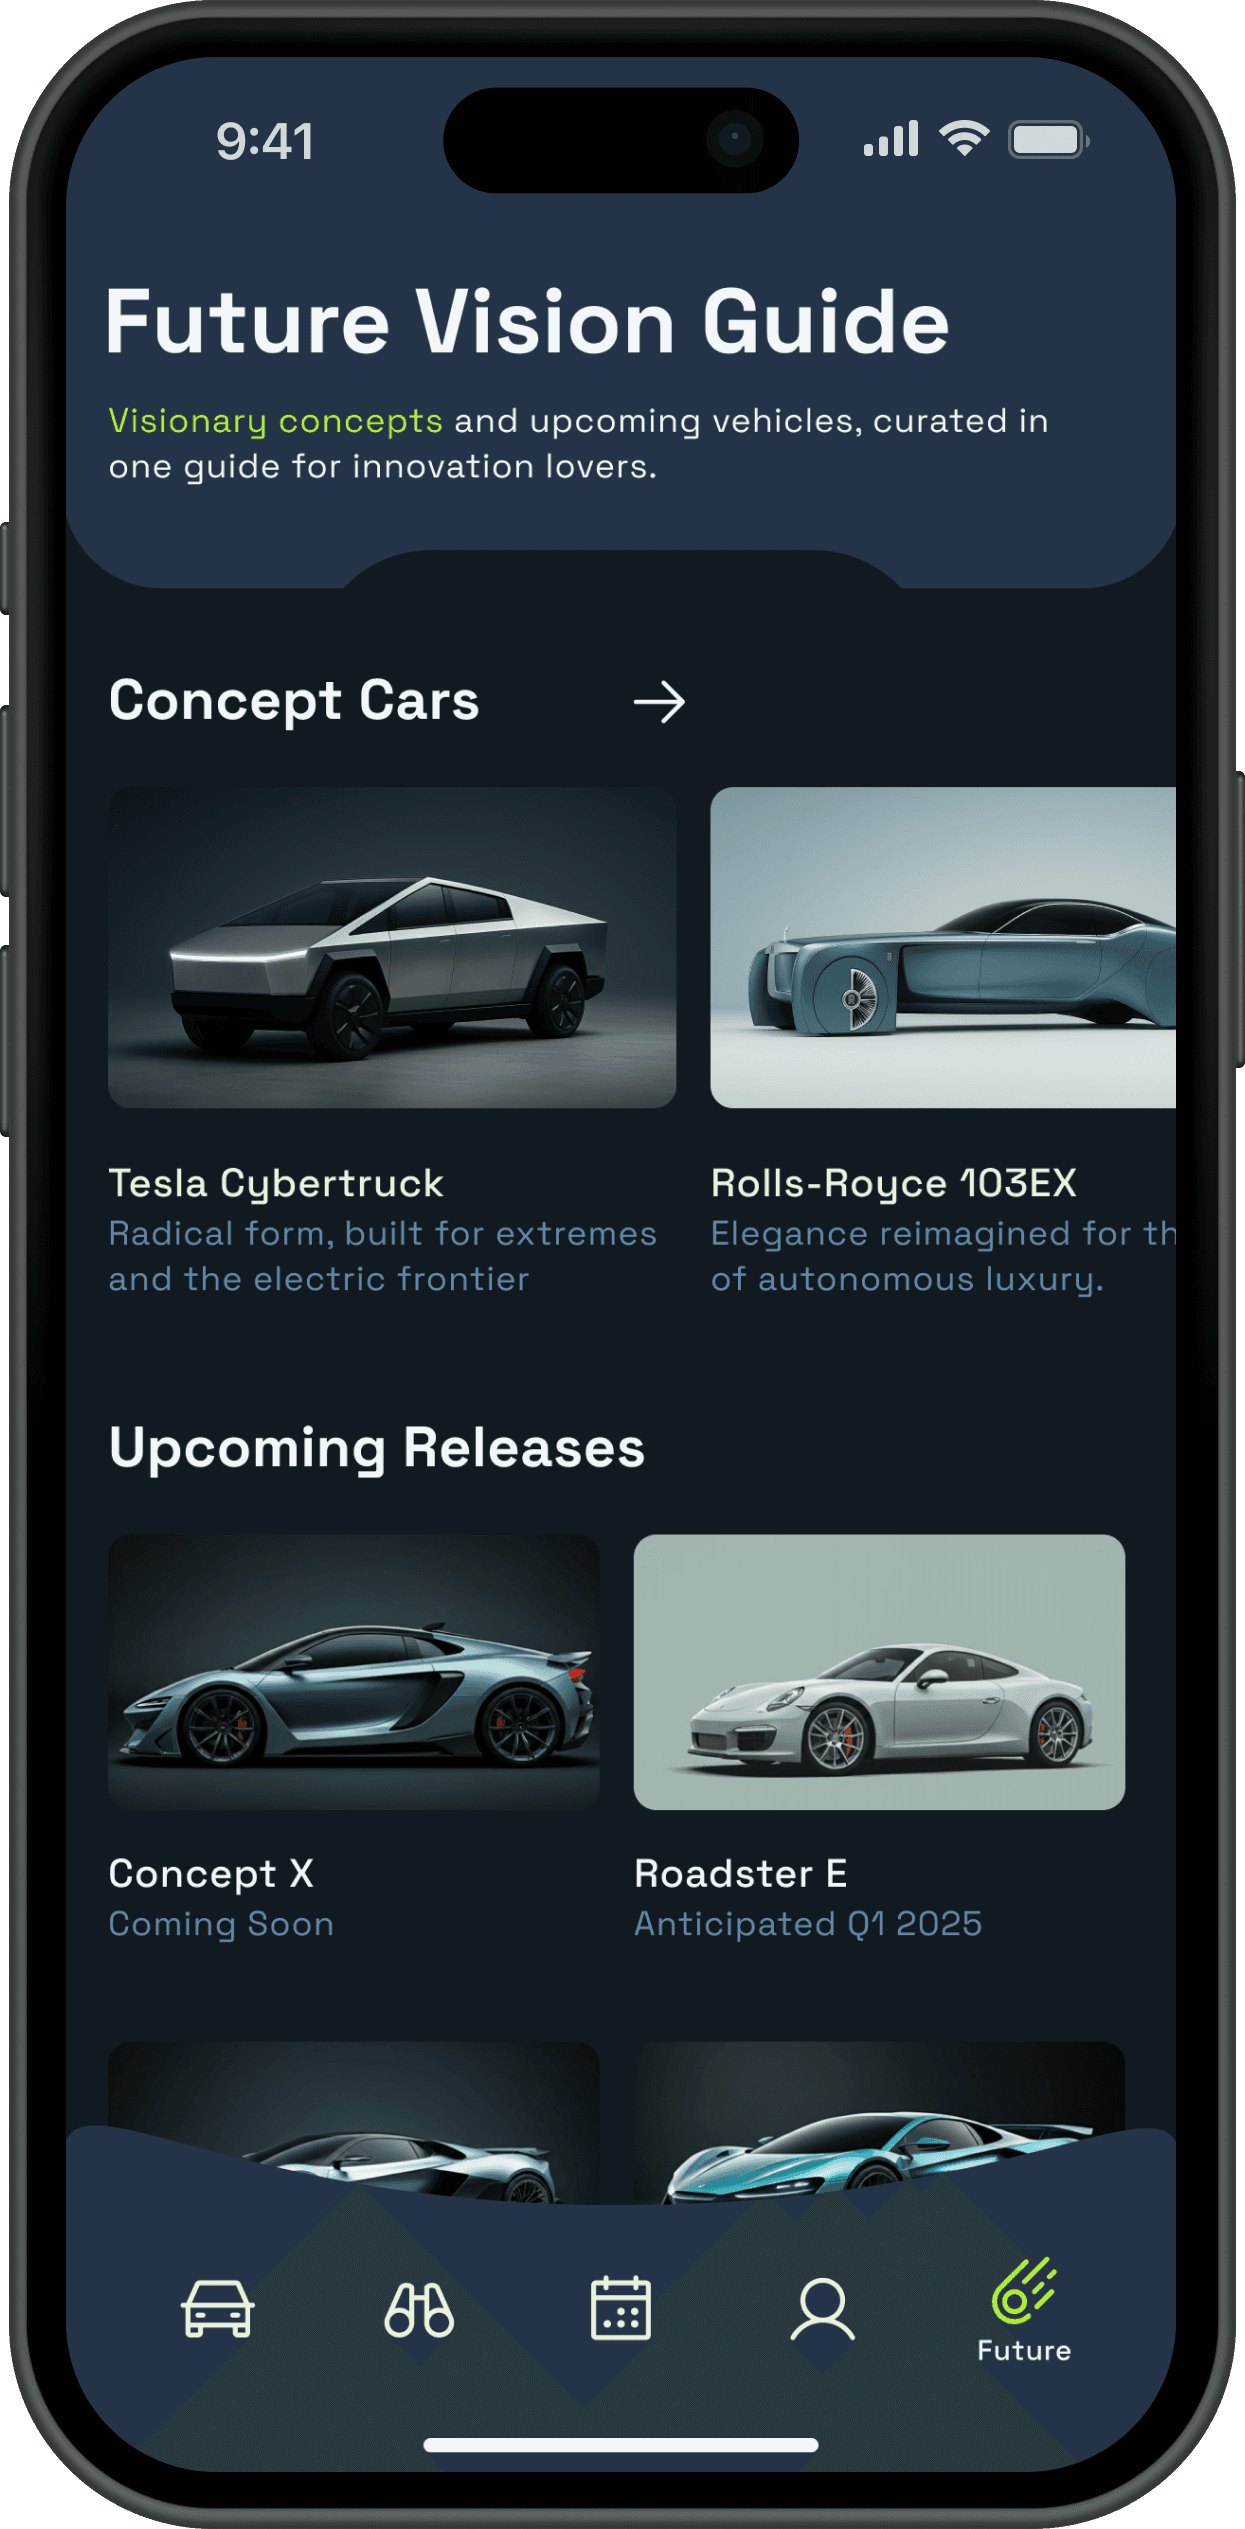Tap the Rolls-Royce 103EX title text

tap(893, 1184)
